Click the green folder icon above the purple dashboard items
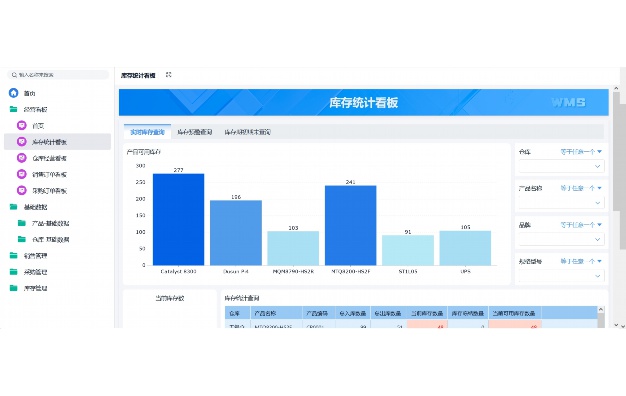Image resolution: width=626 pixels, height=396 pixels. tap(14, 109)
